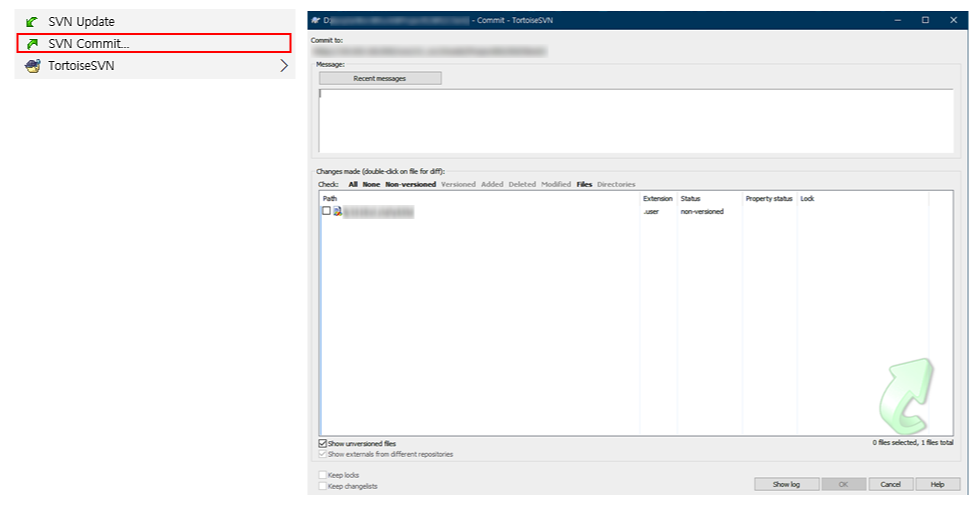Sort by Lock column header

coord(862,199)
